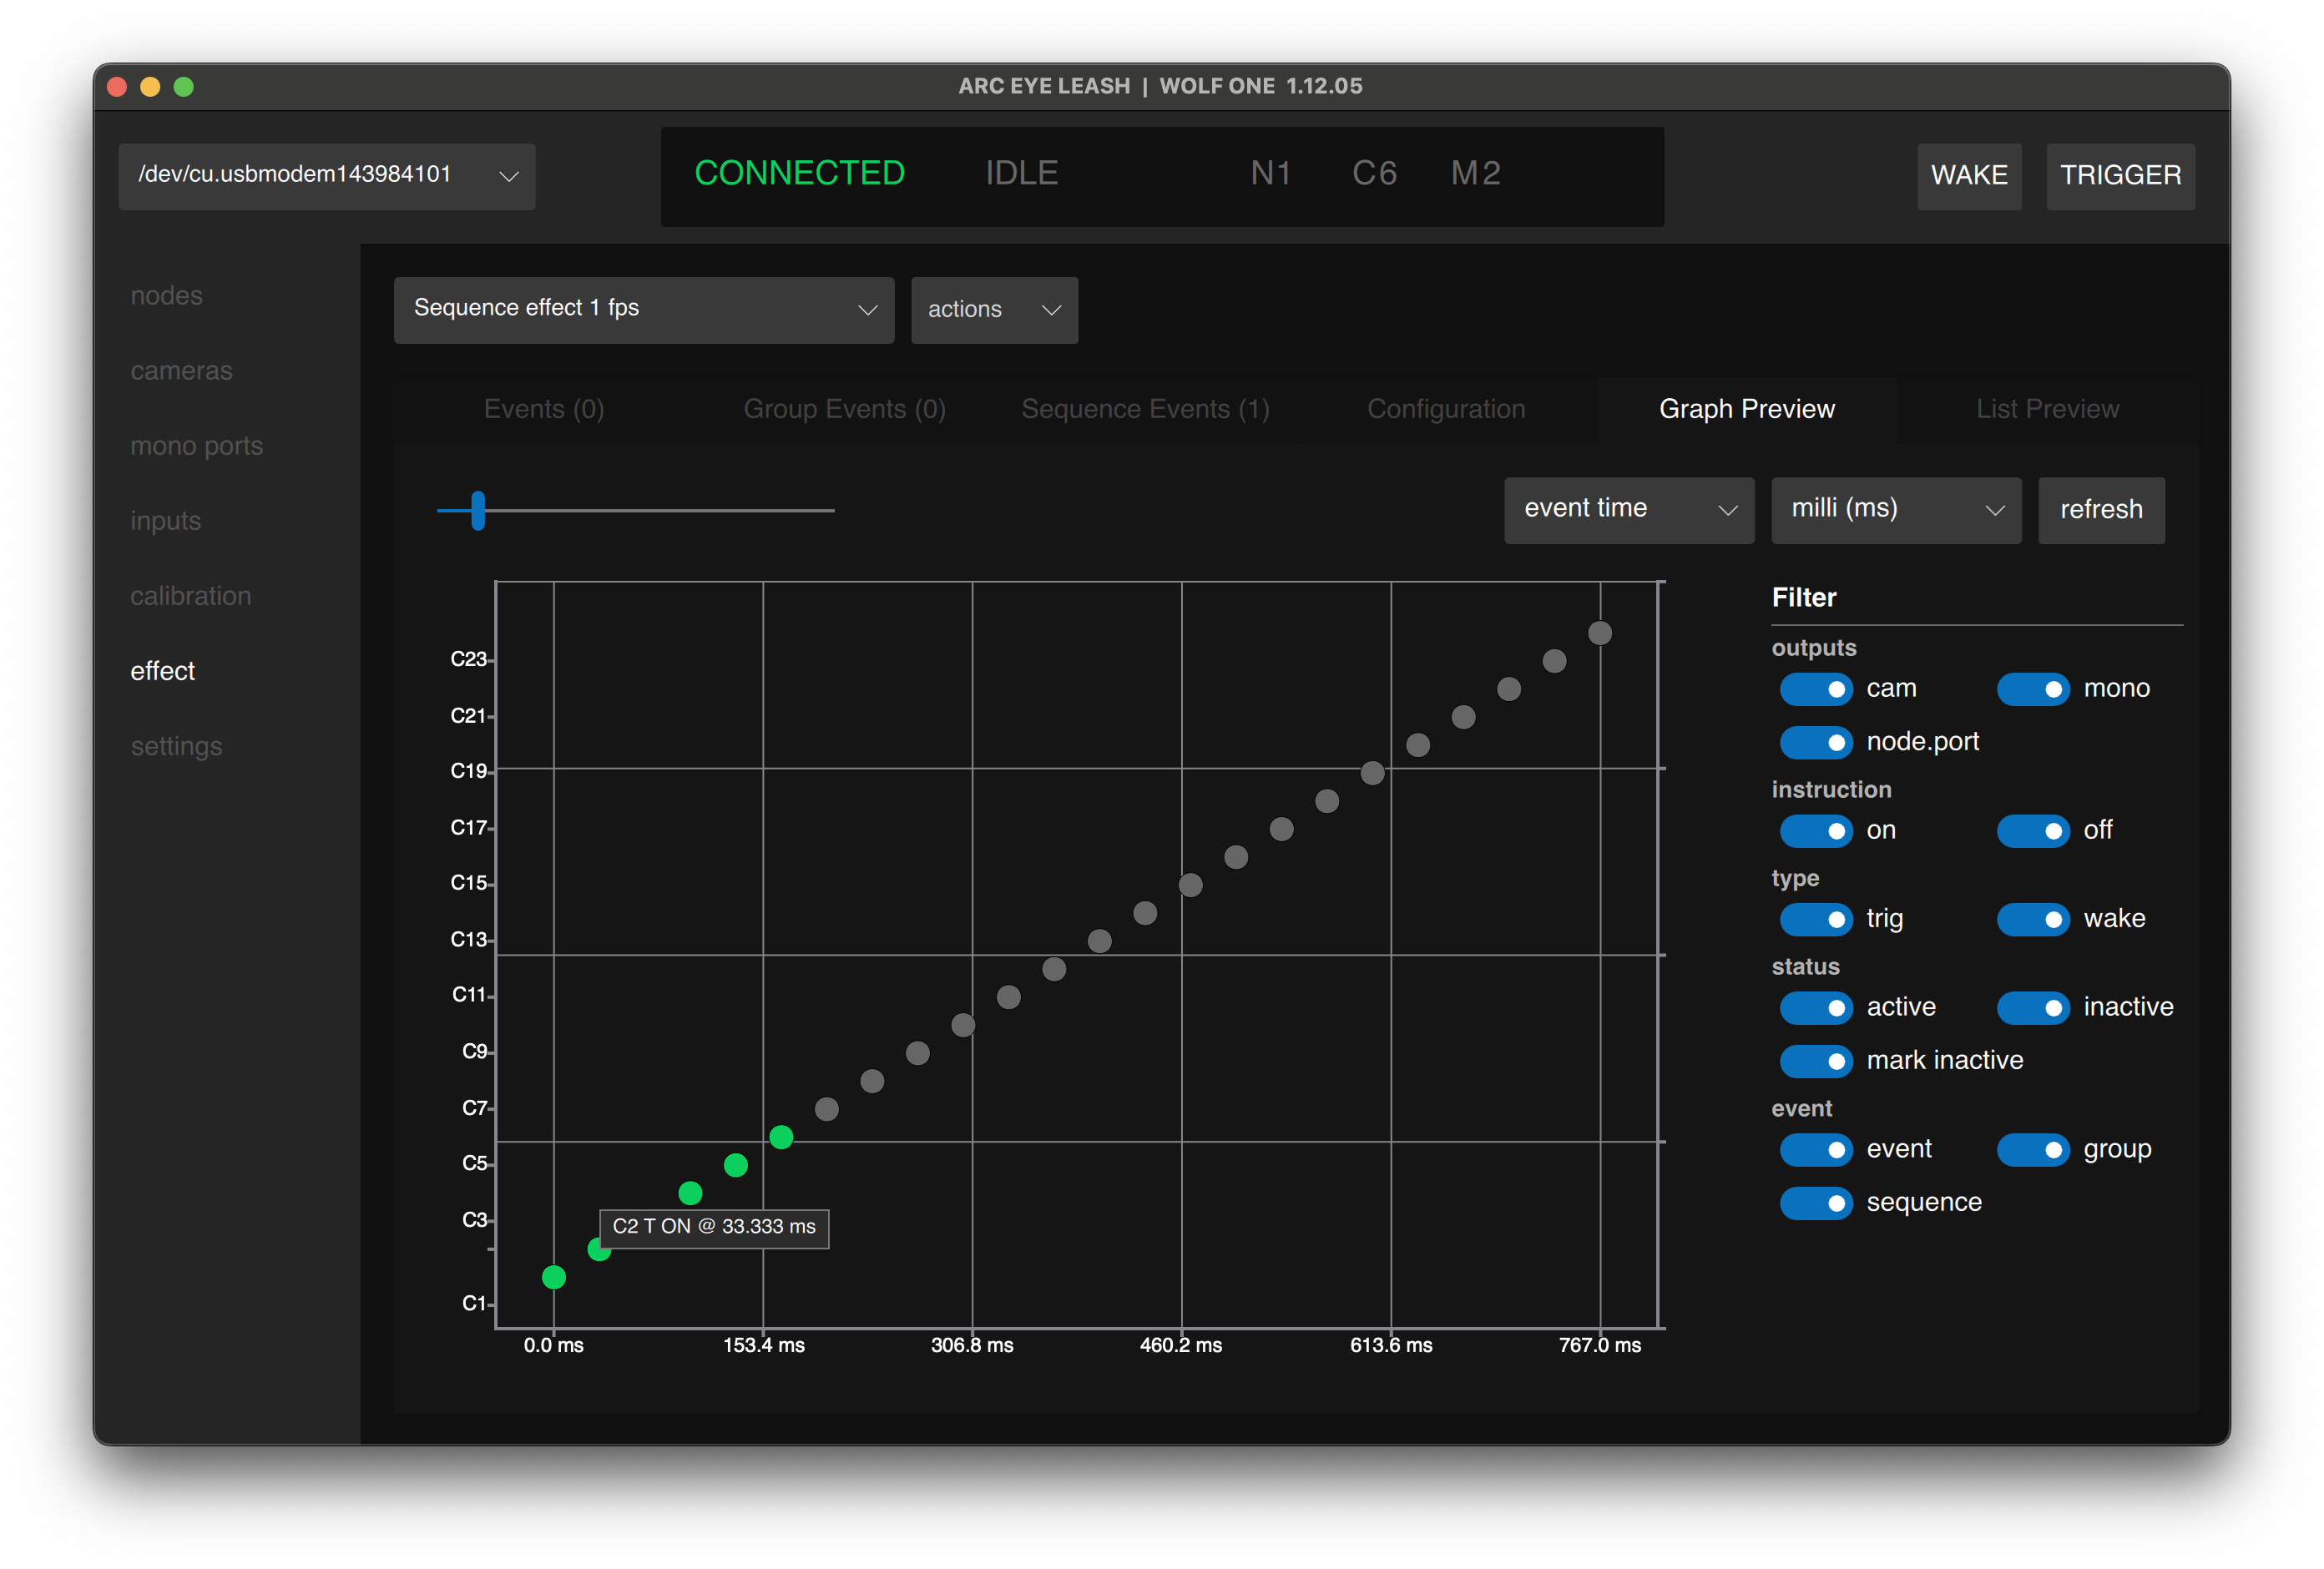This screenshot has width=2324, height=1569.
Task: Toggle the cam outputs filter
Action: 1816,689
